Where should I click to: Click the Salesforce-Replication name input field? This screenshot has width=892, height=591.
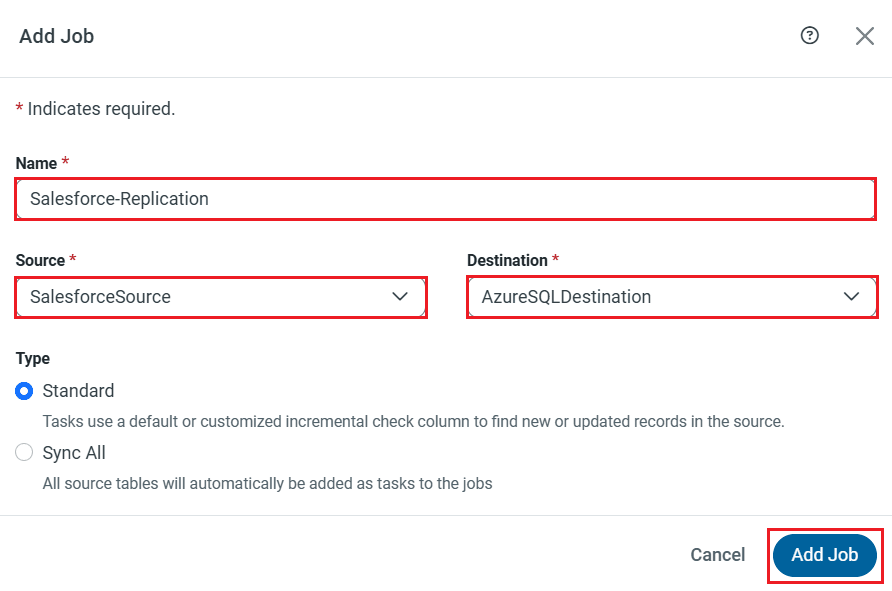[x=446, y=199]
